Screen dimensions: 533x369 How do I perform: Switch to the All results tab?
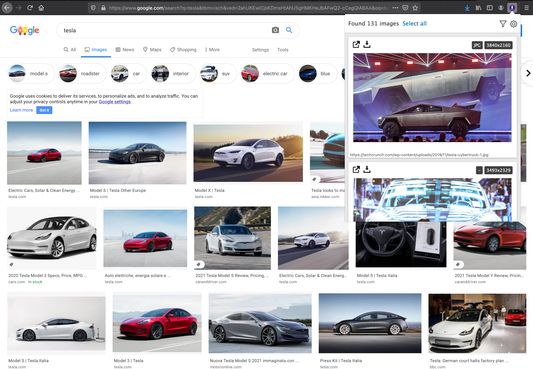point(70,50)
